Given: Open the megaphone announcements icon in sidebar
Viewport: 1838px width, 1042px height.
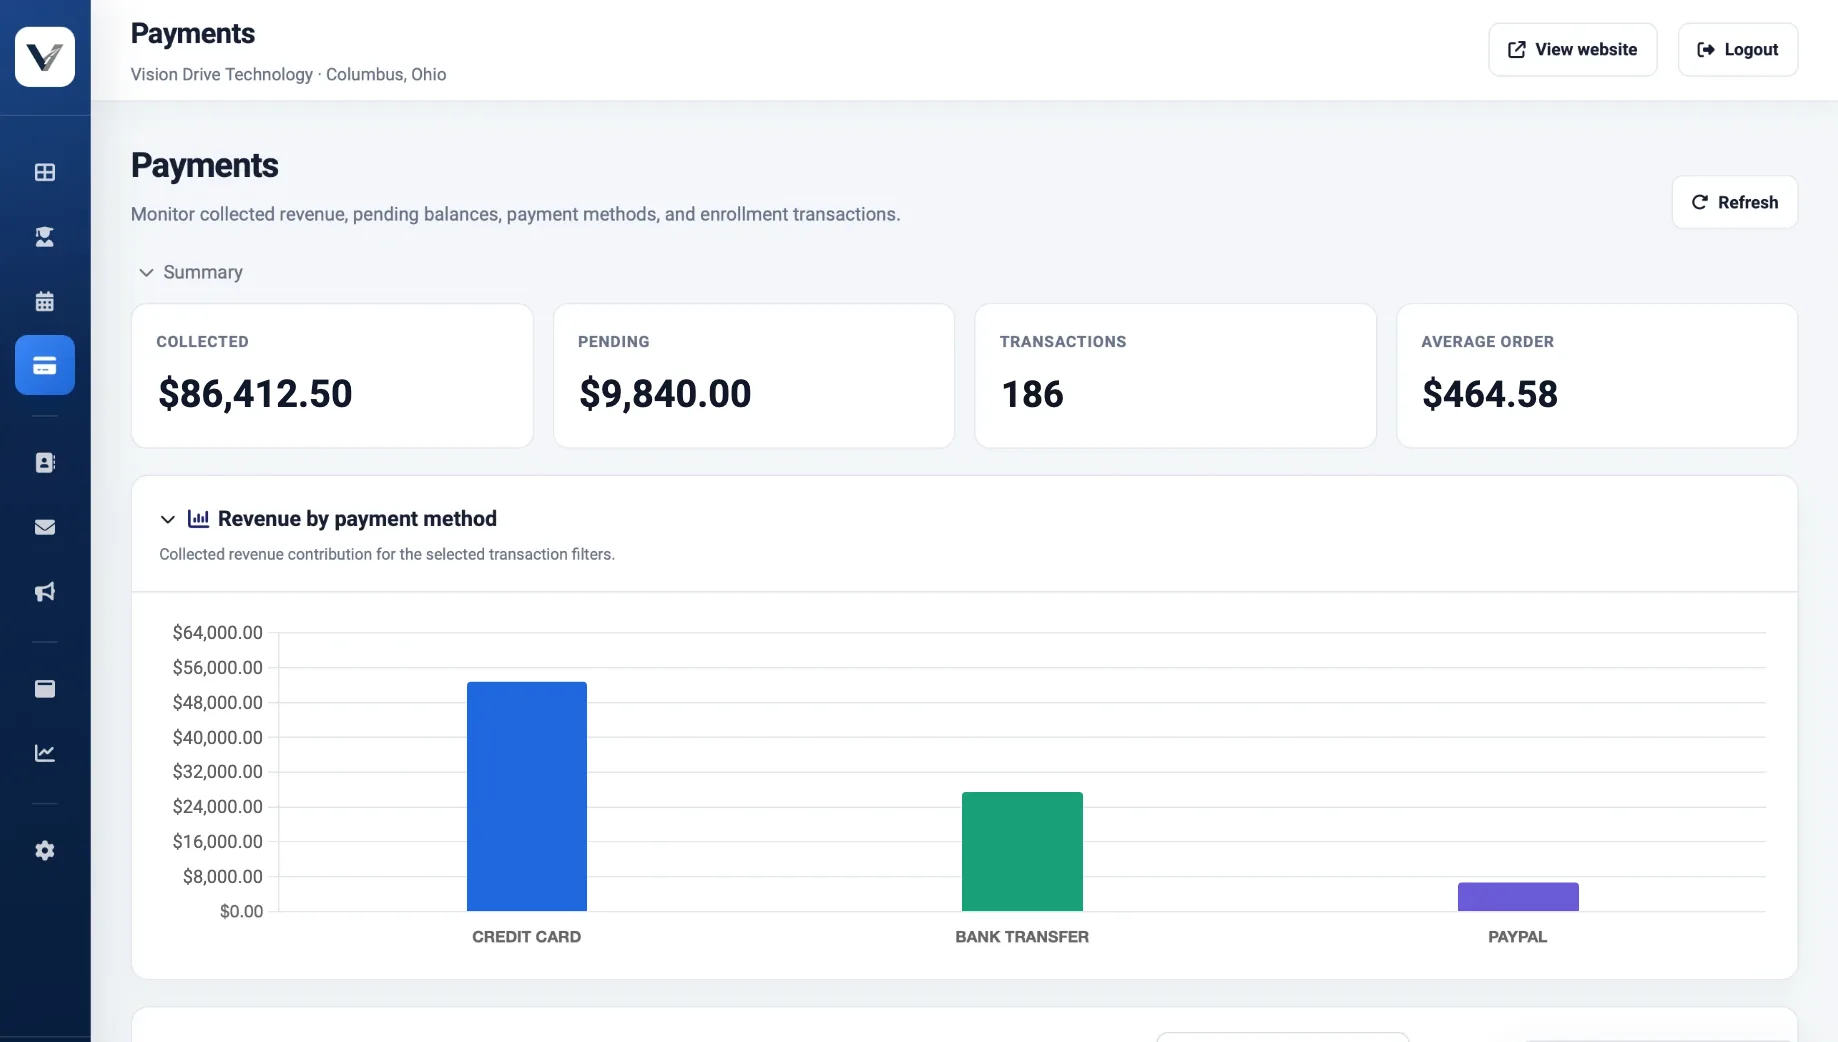Looking at the screenshot, I should pos(45,592).
